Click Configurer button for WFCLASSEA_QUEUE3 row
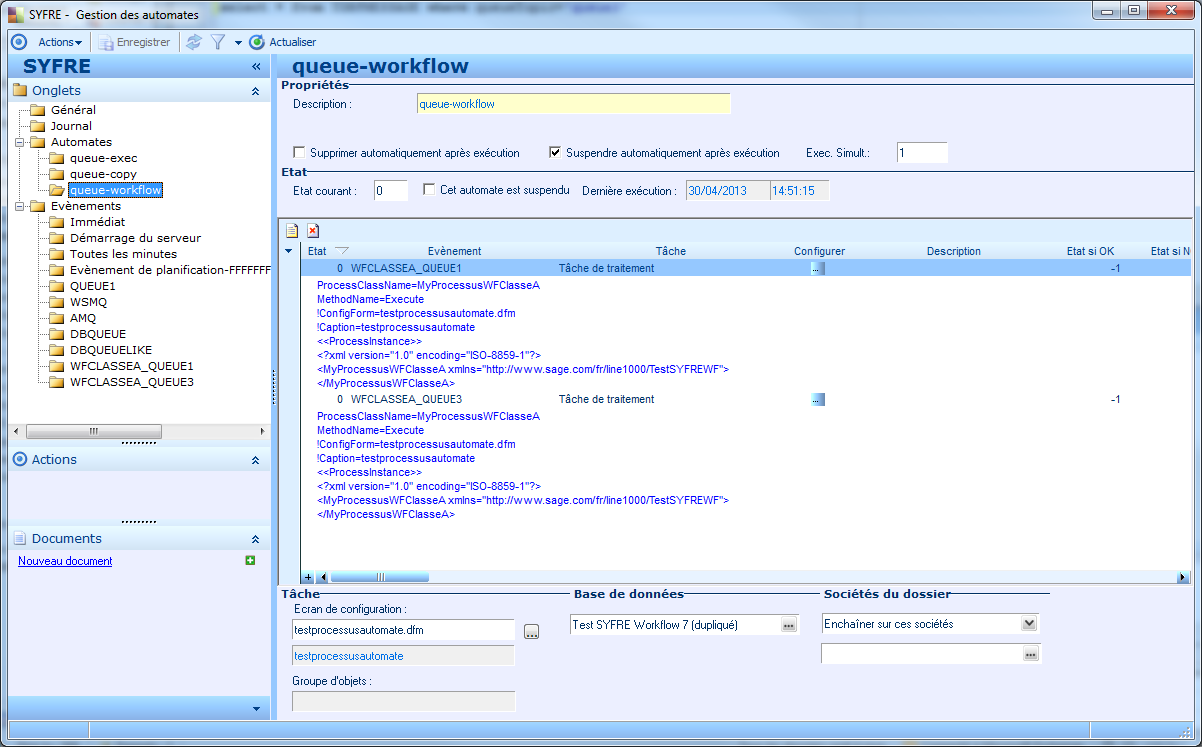Viewport: 1202px width, 747px height. pyautogui.click(x=818, y=399)
